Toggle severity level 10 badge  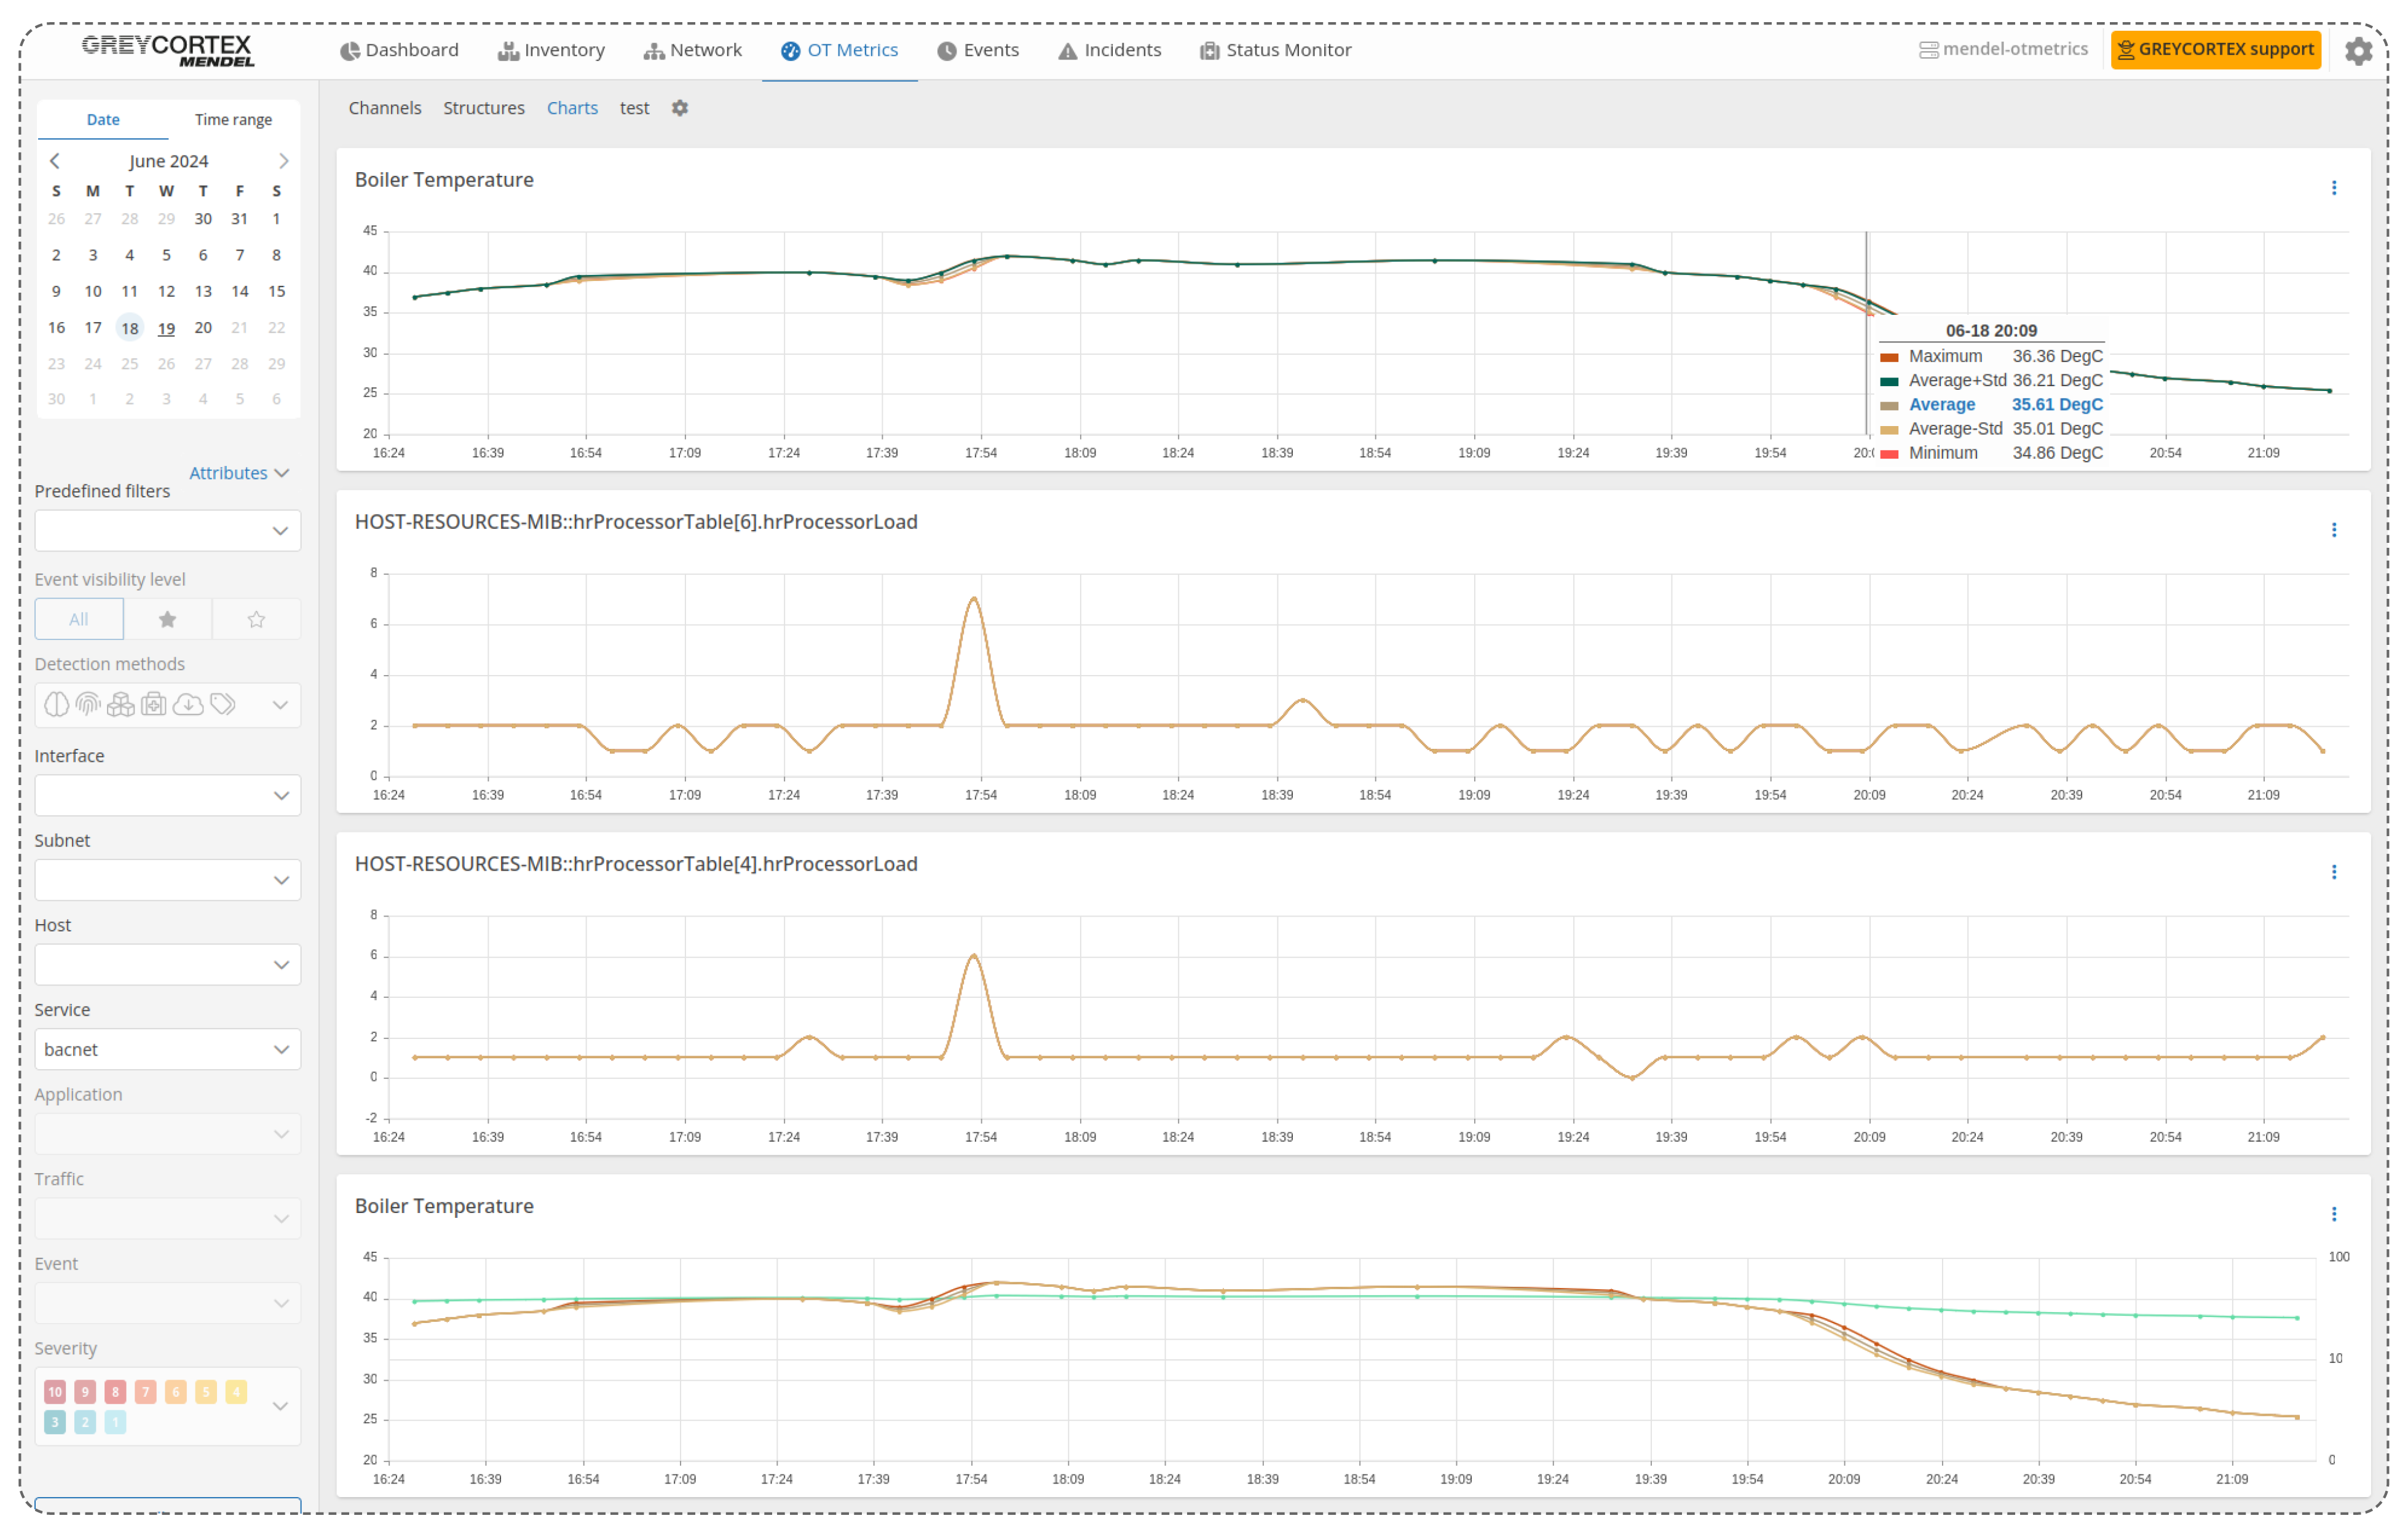coord(55,1391)
